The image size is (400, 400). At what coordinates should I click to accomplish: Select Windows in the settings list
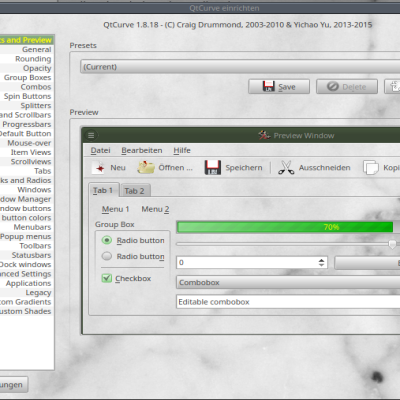pyautogui.click(x=27, y=189)
